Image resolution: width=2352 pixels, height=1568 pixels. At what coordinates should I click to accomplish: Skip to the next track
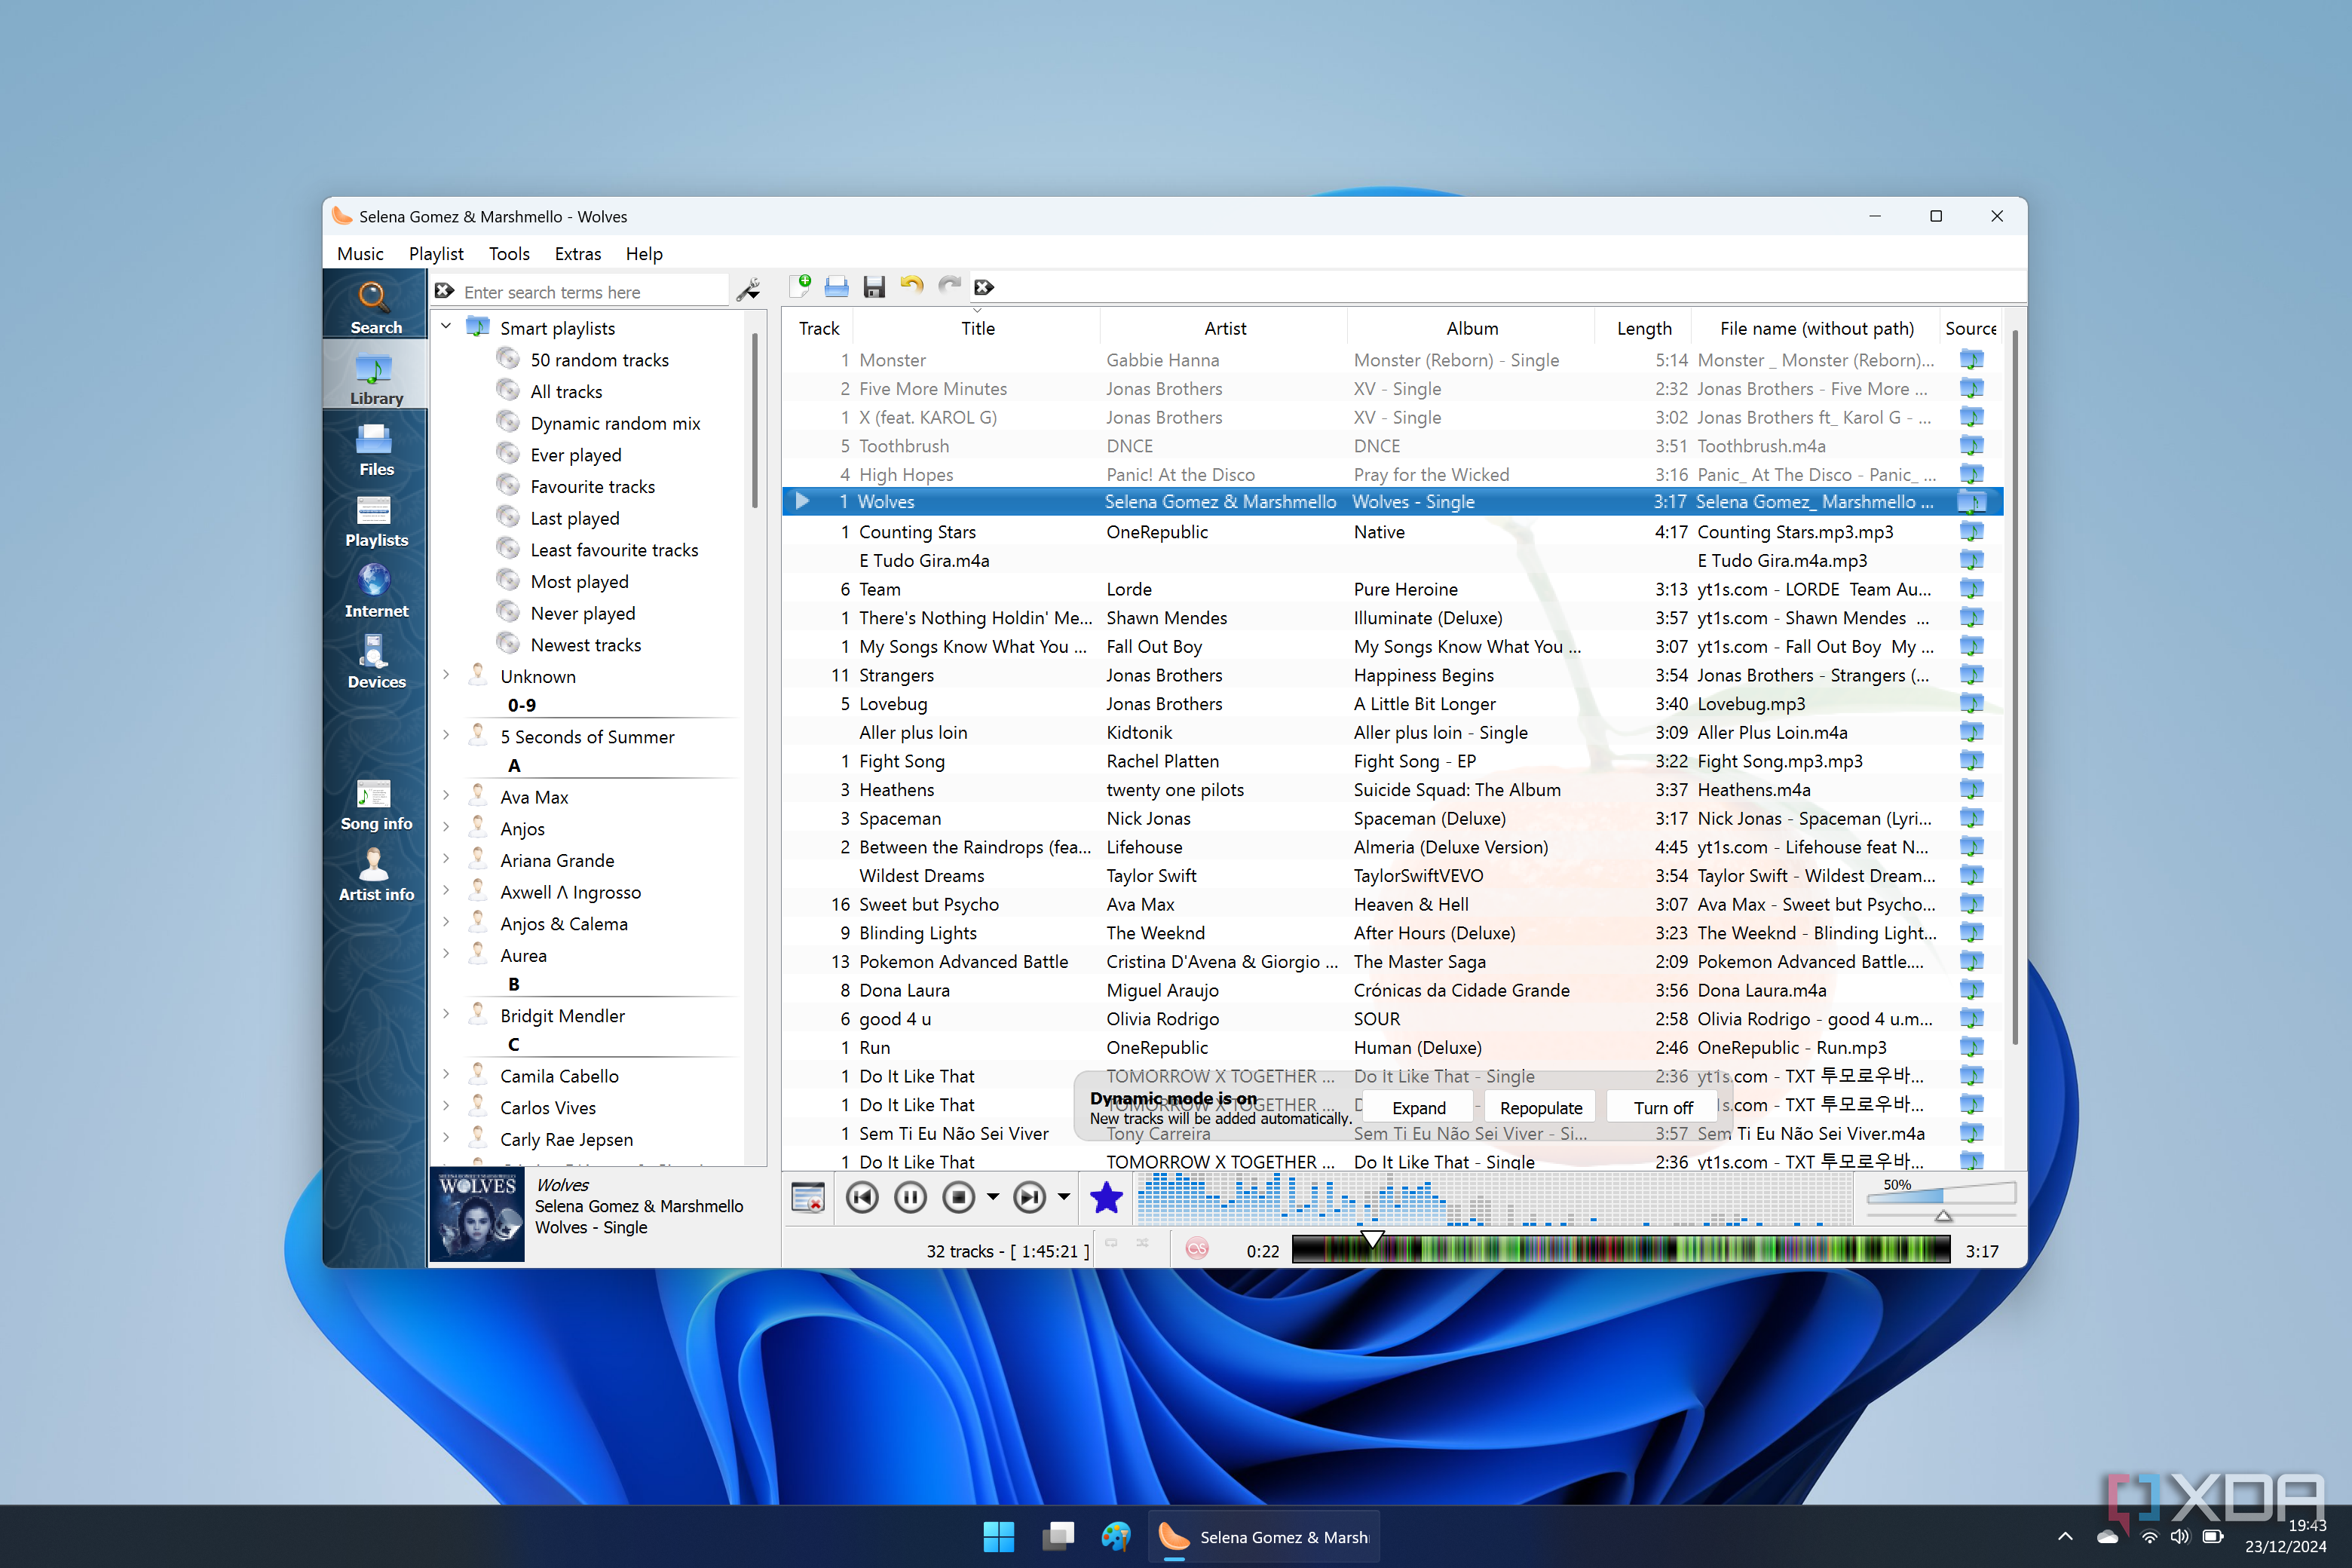pyautogui.click(x=1029, y=1197)
